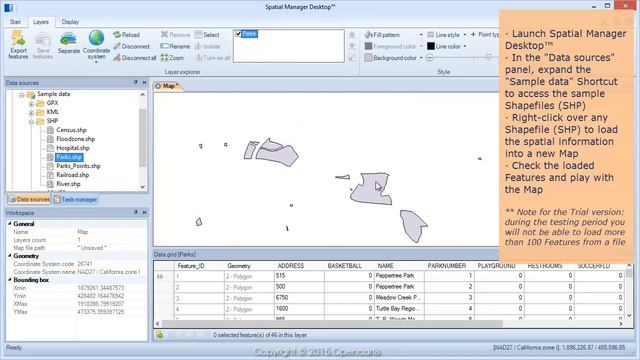Click Select in Layer explorer

[207, 35]
